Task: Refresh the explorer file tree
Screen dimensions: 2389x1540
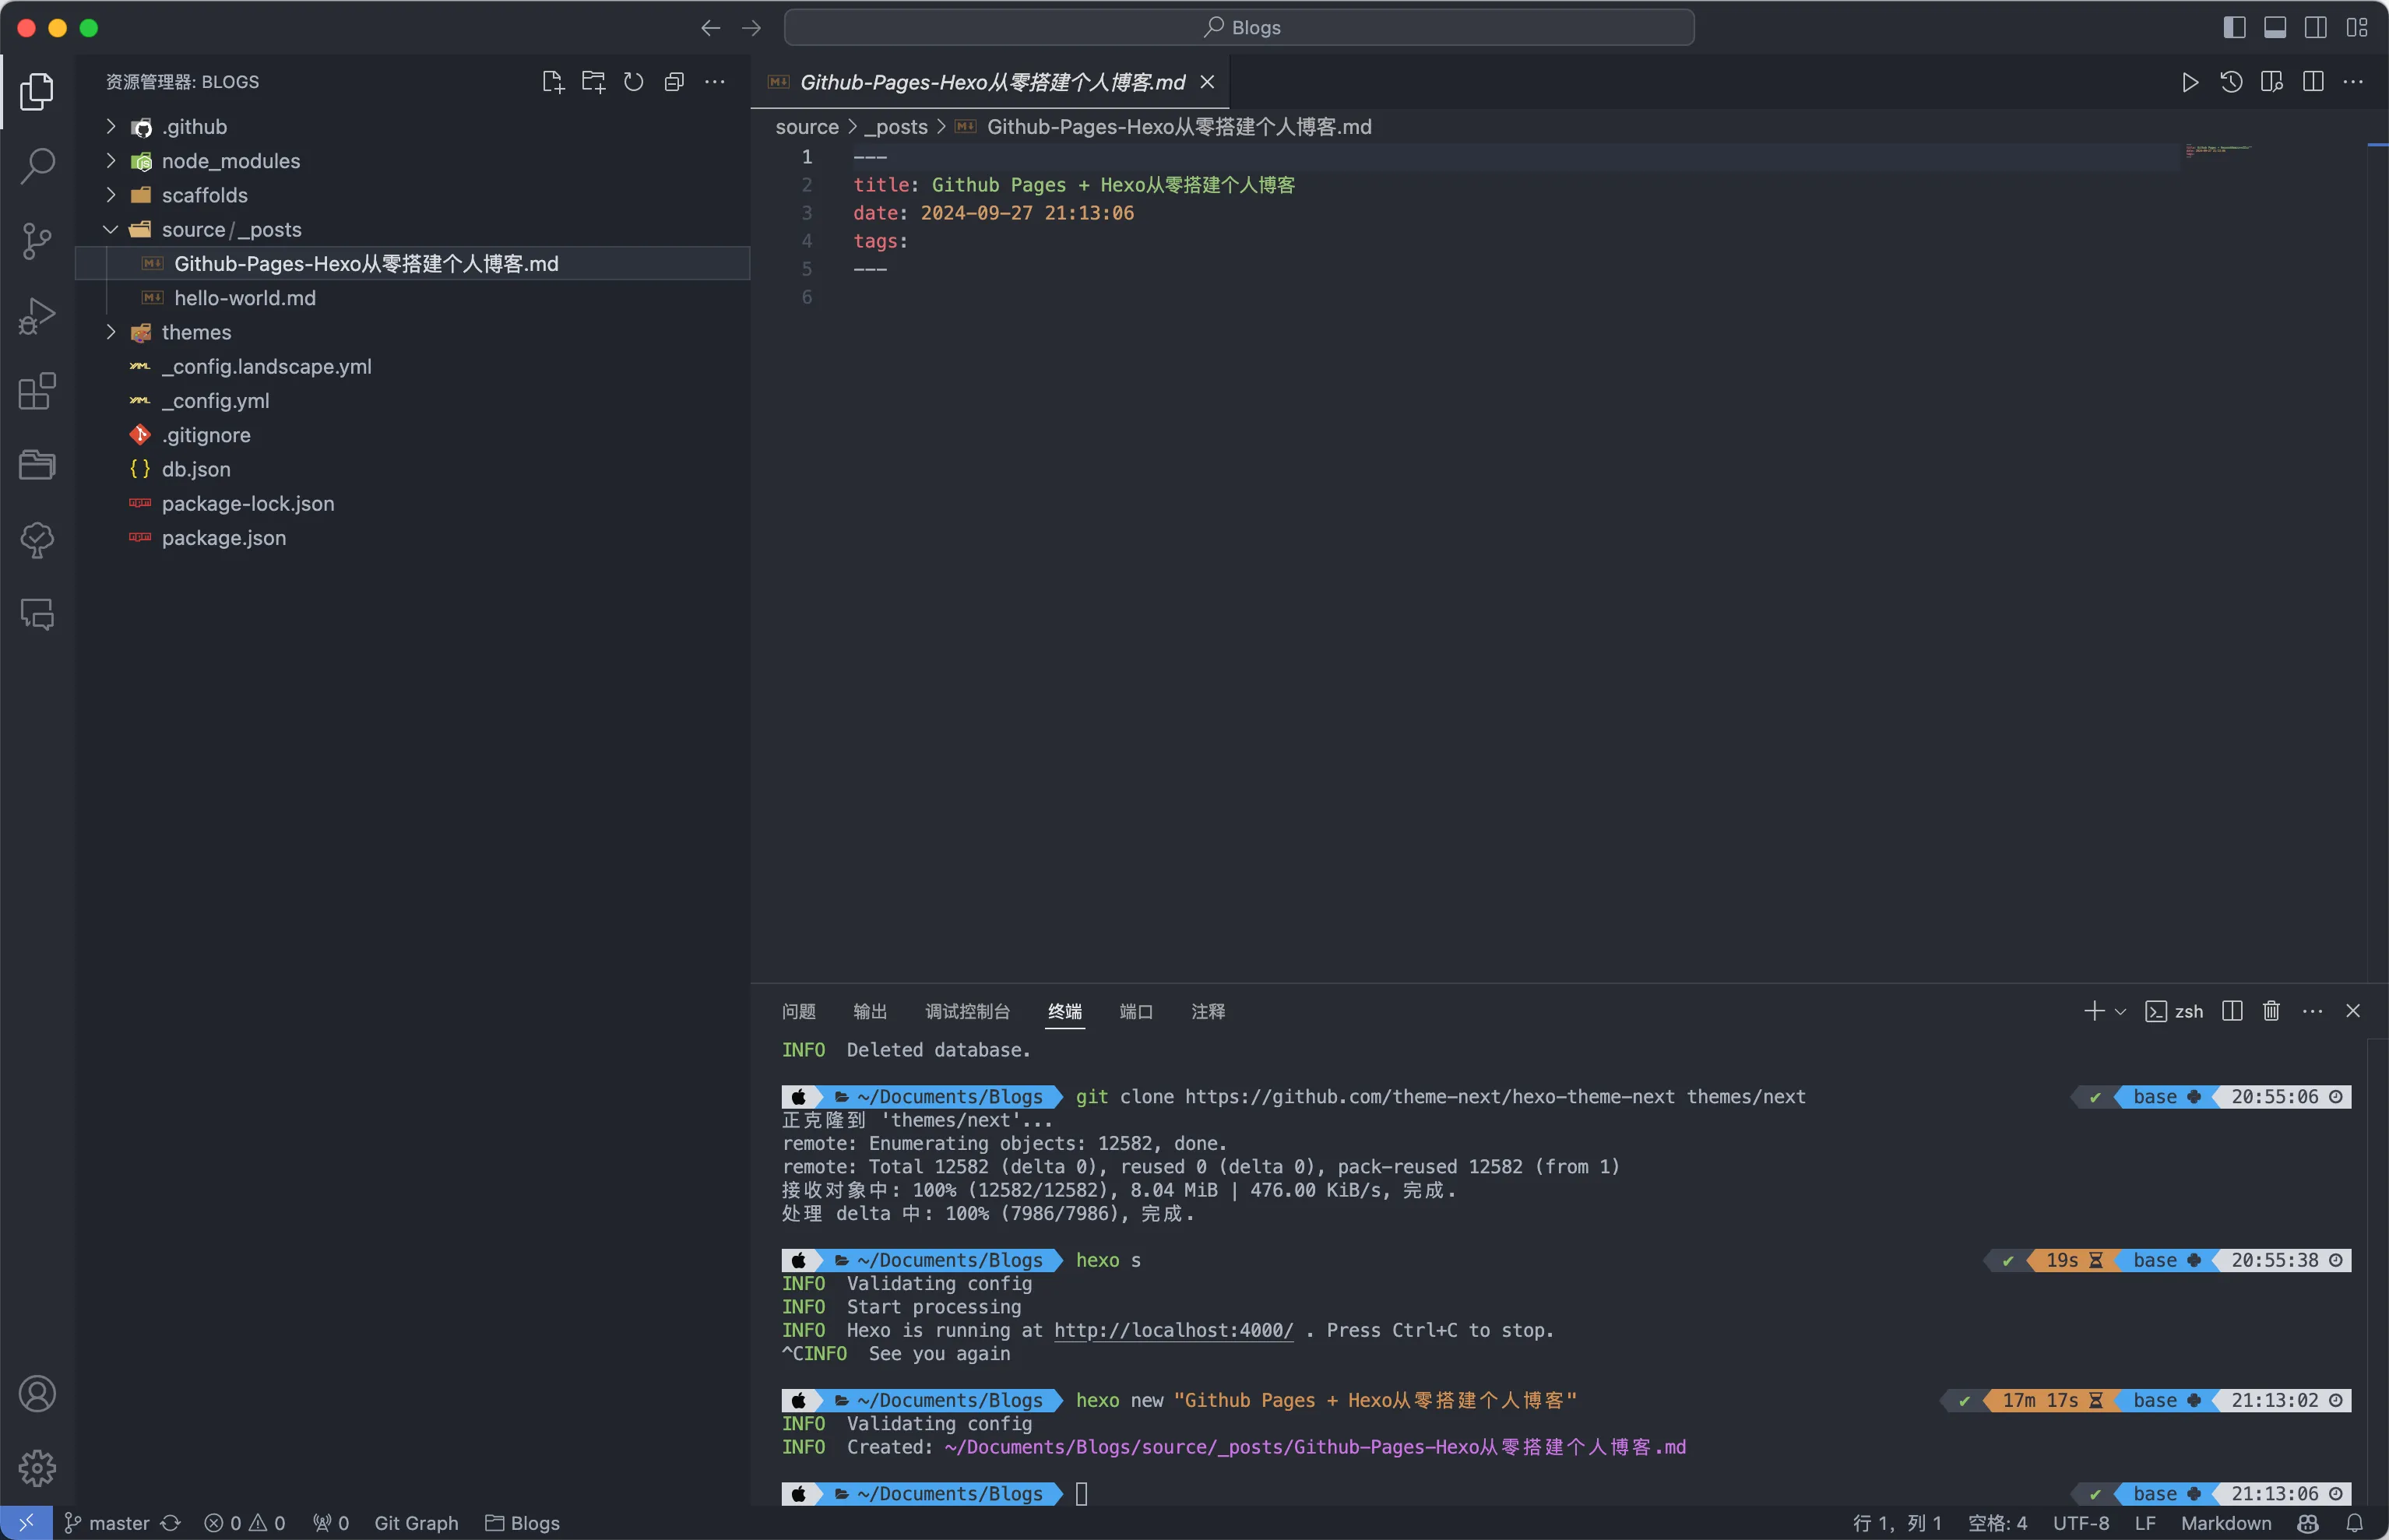Action: [634, 82]
